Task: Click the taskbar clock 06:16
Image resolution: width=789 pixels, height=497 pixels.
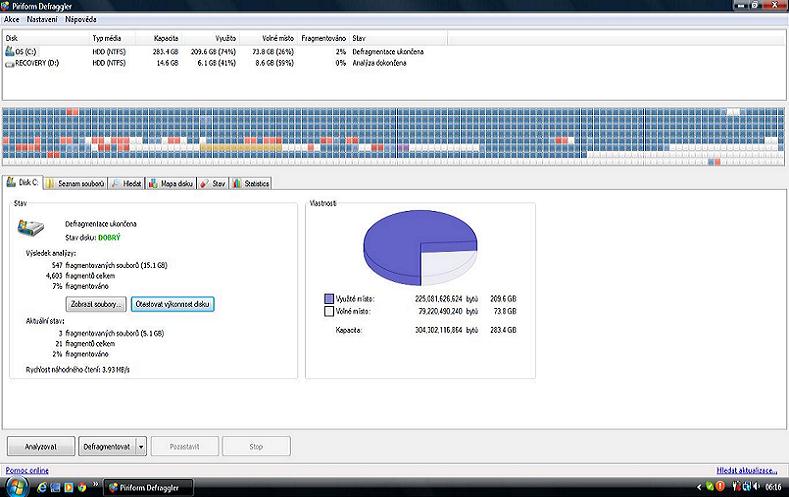Action: [773, 487]
